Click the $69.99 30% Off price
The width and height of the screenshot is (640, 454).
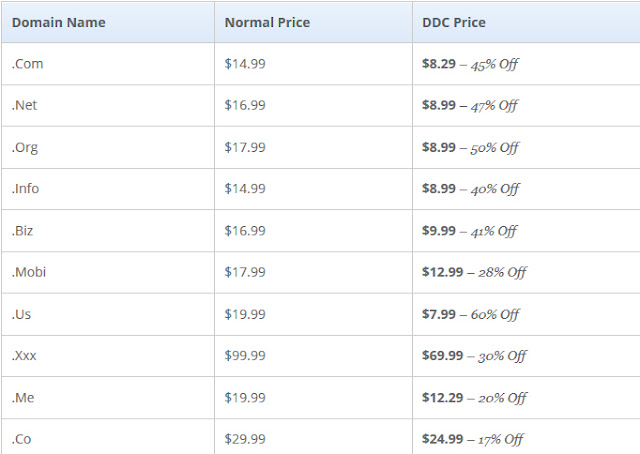coord(474,356)
